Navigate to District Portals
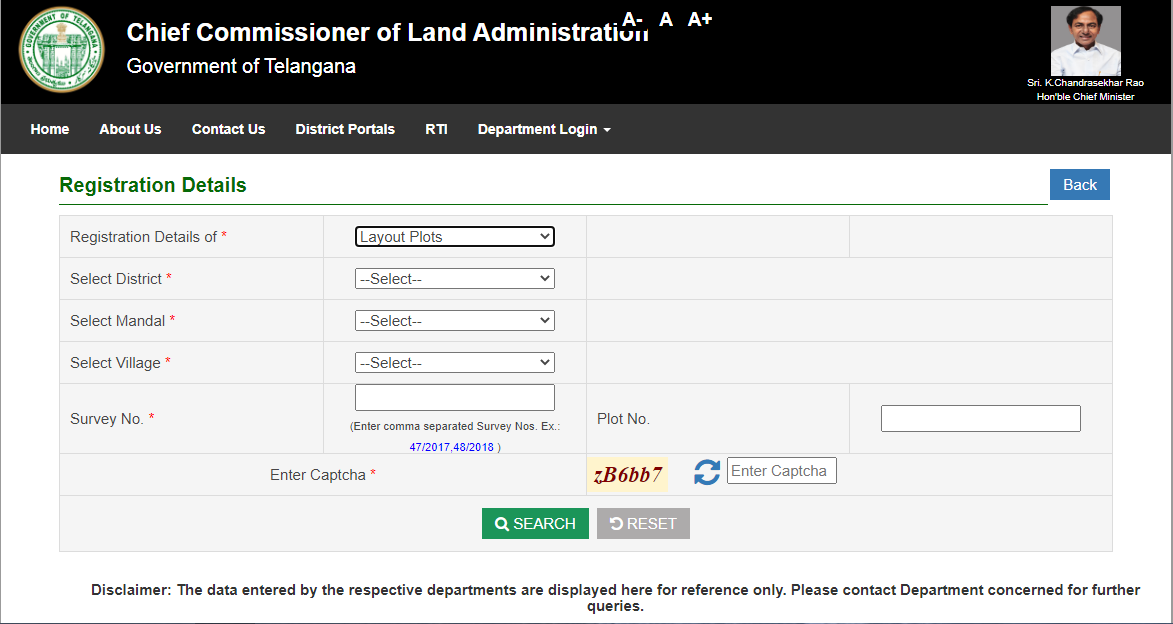Viewport: 1173px width, 624px height. click(345, 129)
